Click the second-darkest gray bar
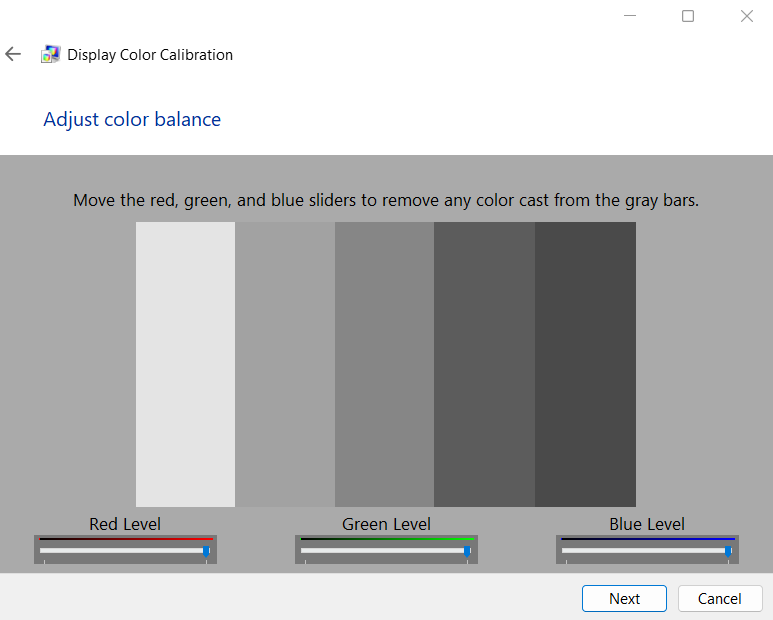773x620 pixels. [484, 364]
